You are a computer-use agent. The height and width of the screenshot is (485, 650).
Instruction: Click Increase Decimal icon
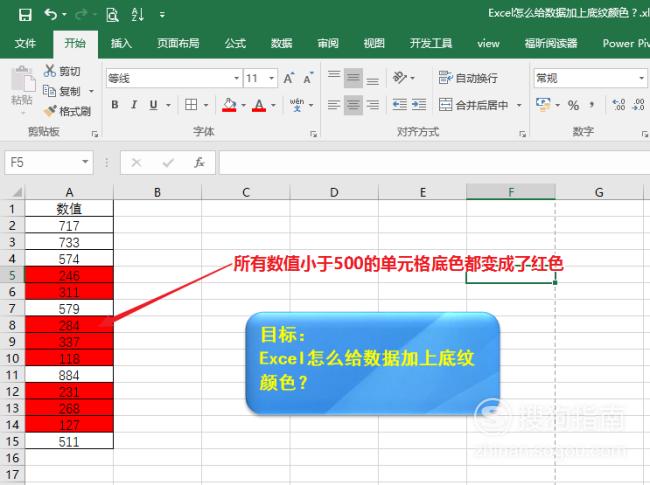(x=618, y=105)
